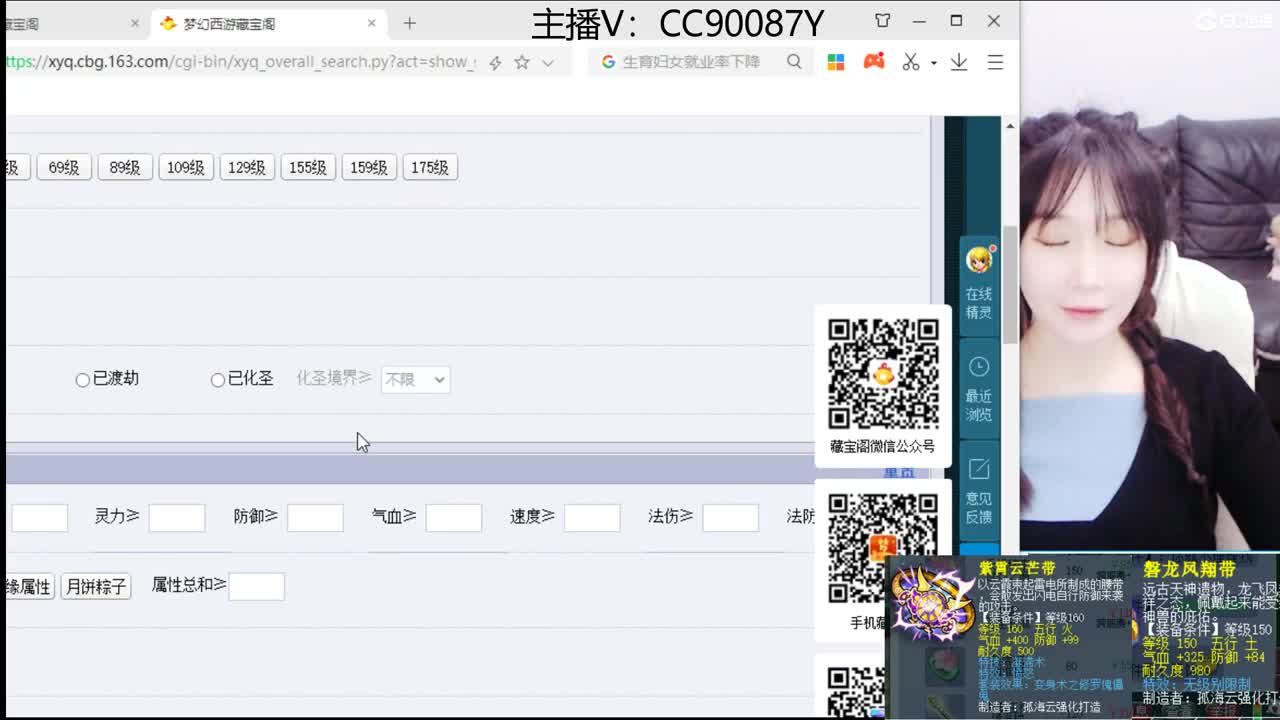
Task: Open the browser hamburger menu
Action: point(995,62)
